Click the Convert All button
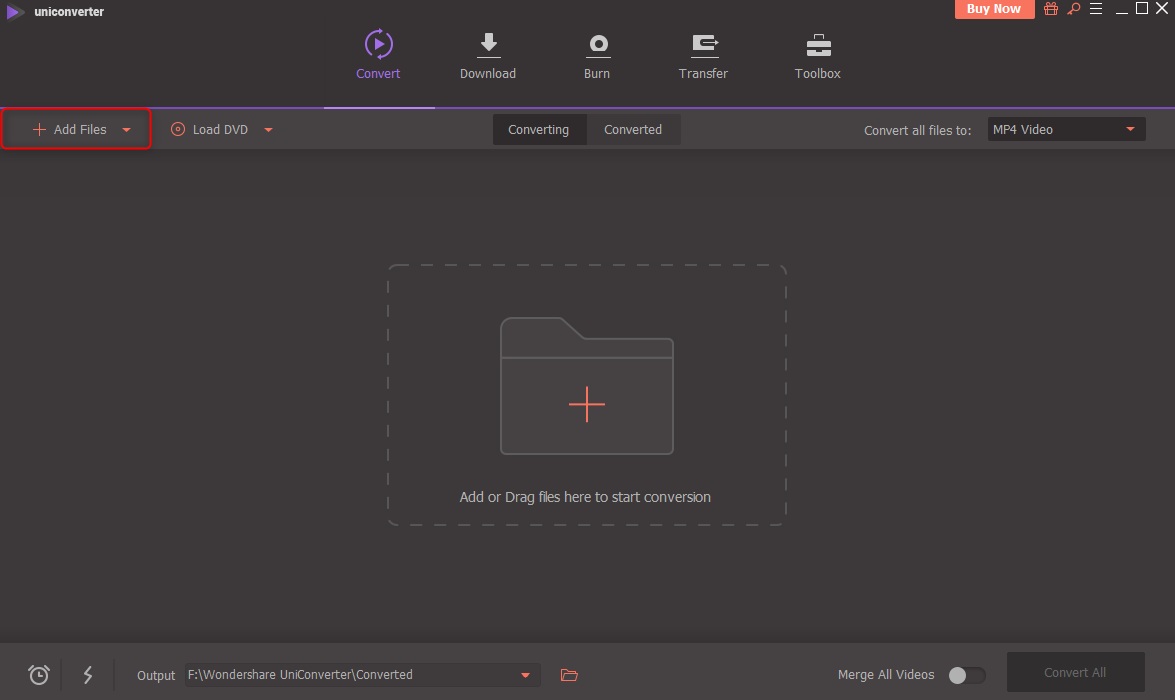 click(x=1074, y=673)
